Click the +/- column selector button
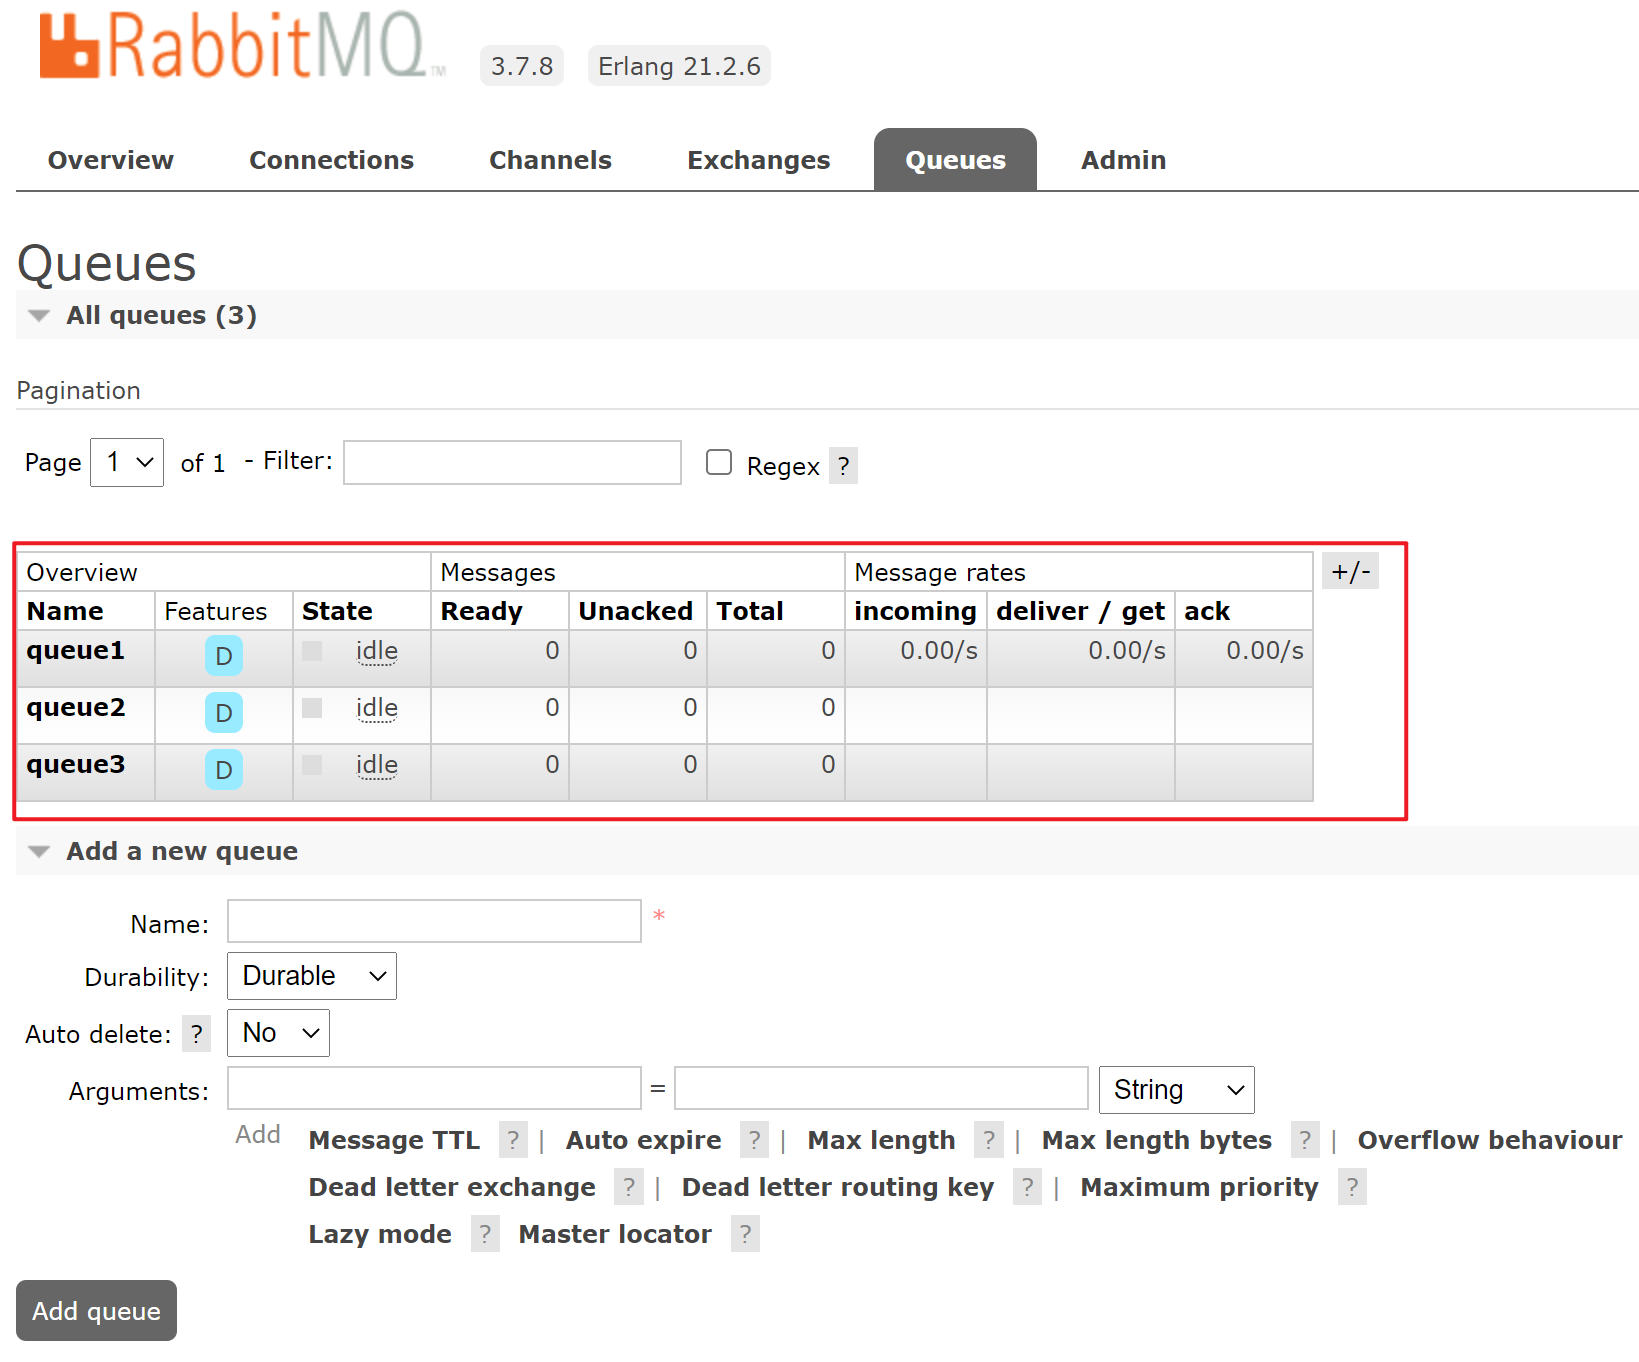The height and width of the screenshot is (1362, 1639). pos(1350,572)
